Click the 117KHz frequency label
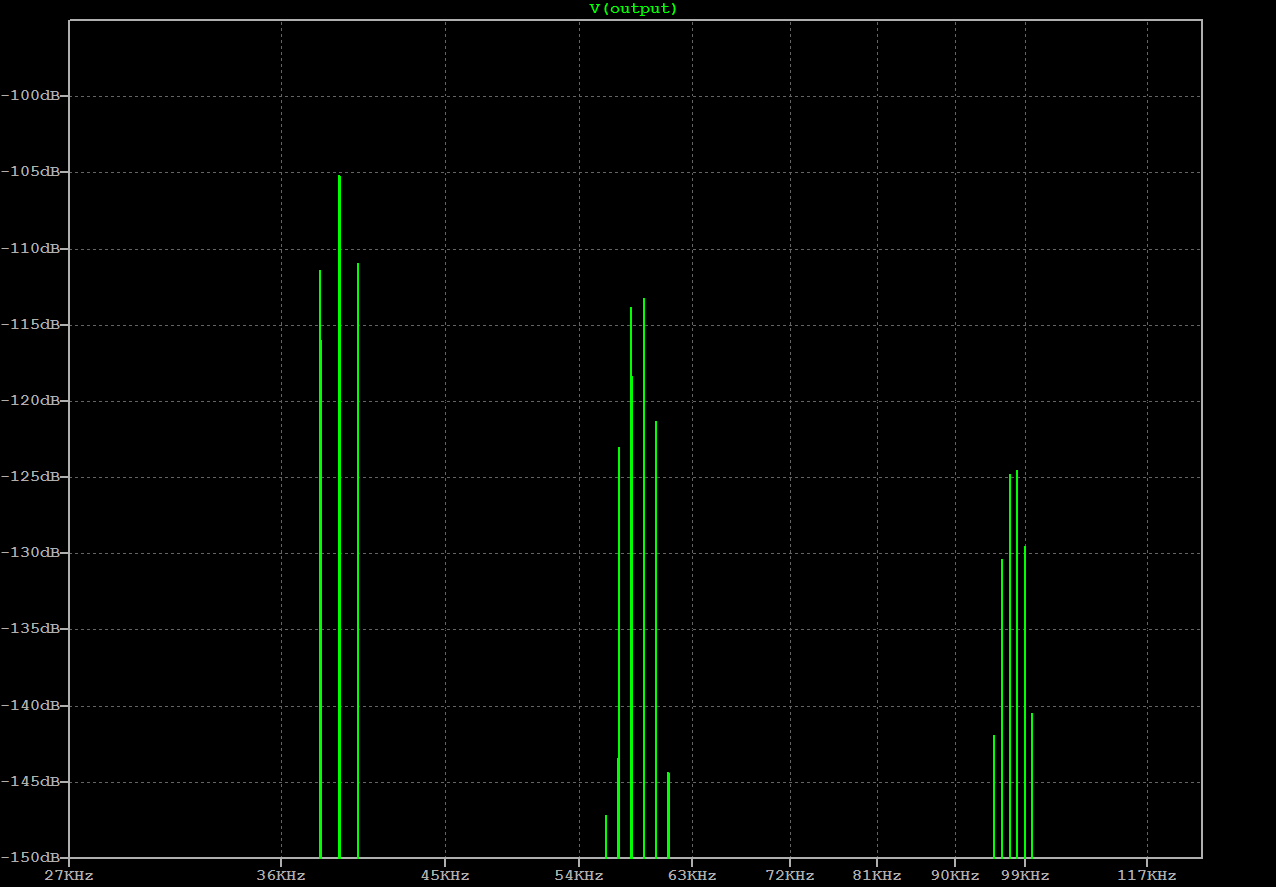The image size is (1276, 887). tap(1147, 876)
